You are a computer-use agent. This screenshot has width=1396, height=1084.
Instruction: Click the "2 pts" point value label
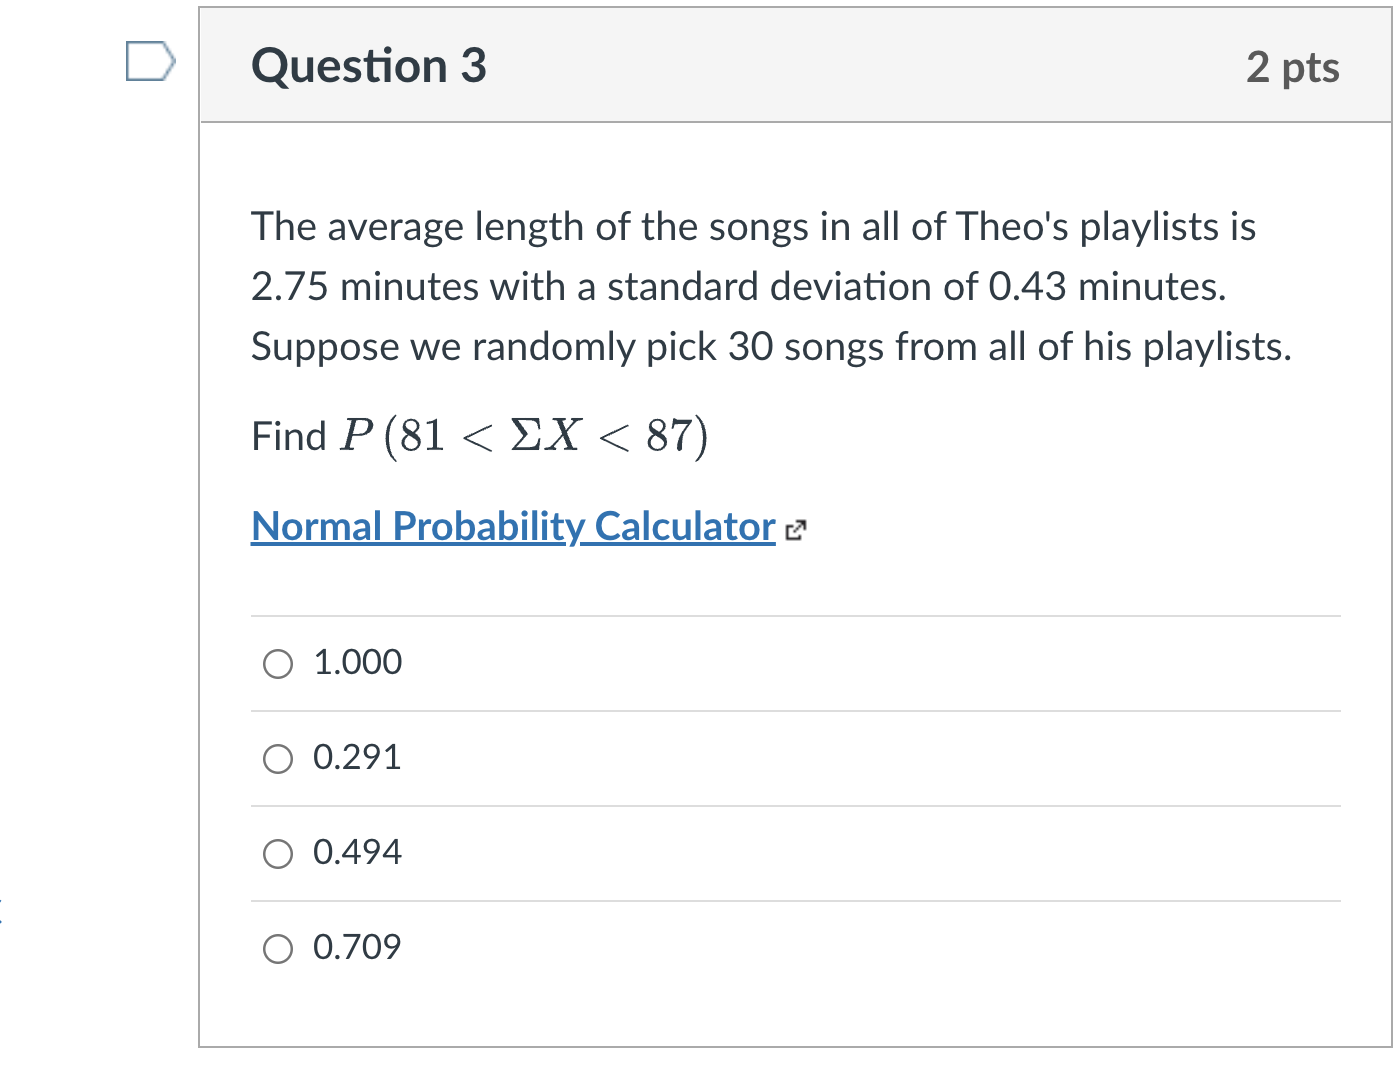pyautogui.click(x=1292, y=67)
